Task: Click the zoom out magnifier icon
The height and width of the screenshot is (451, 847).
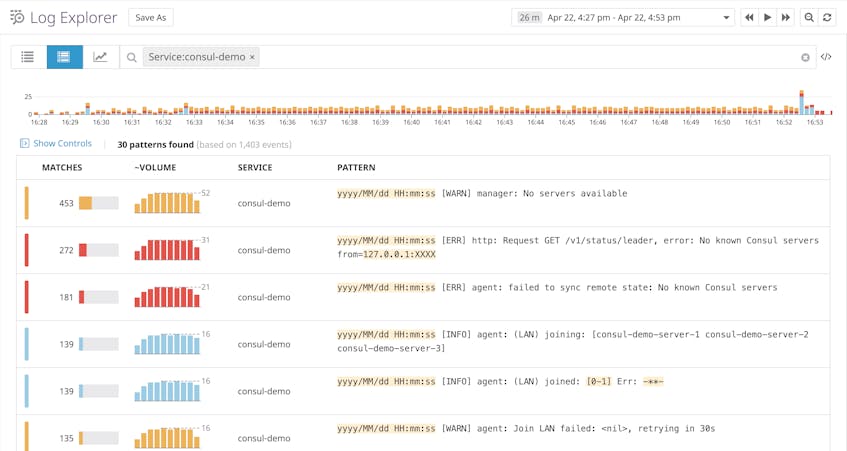Action: click(x=809, y=17)
